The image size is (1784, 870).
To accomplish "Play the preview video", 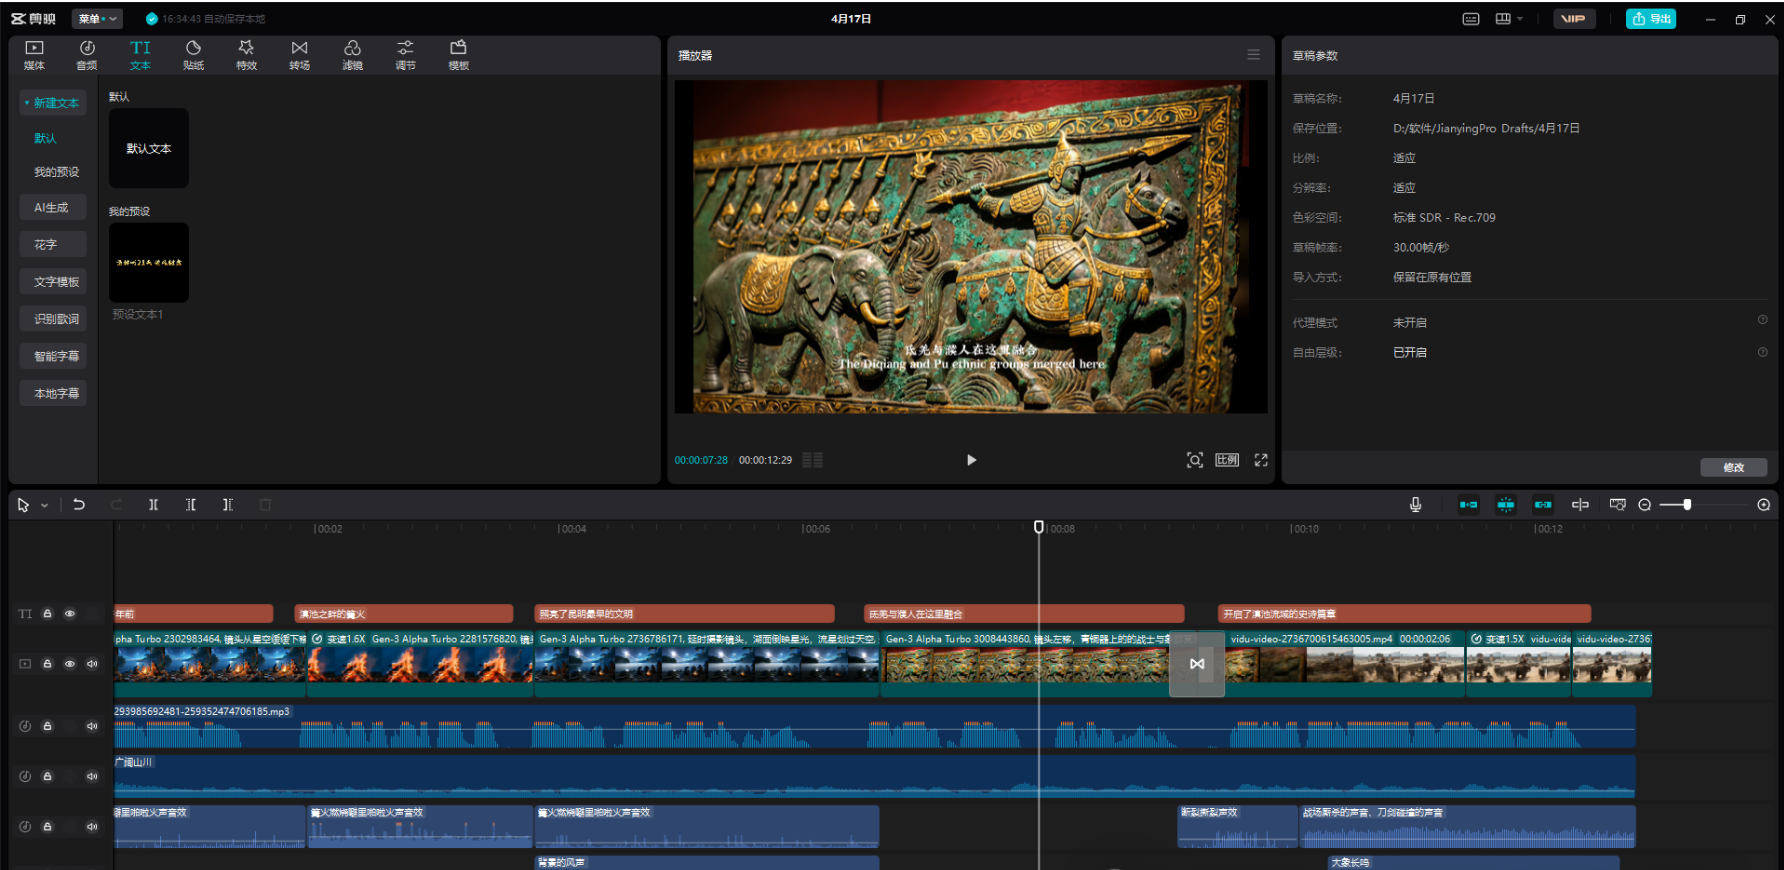I will [971, 460].
